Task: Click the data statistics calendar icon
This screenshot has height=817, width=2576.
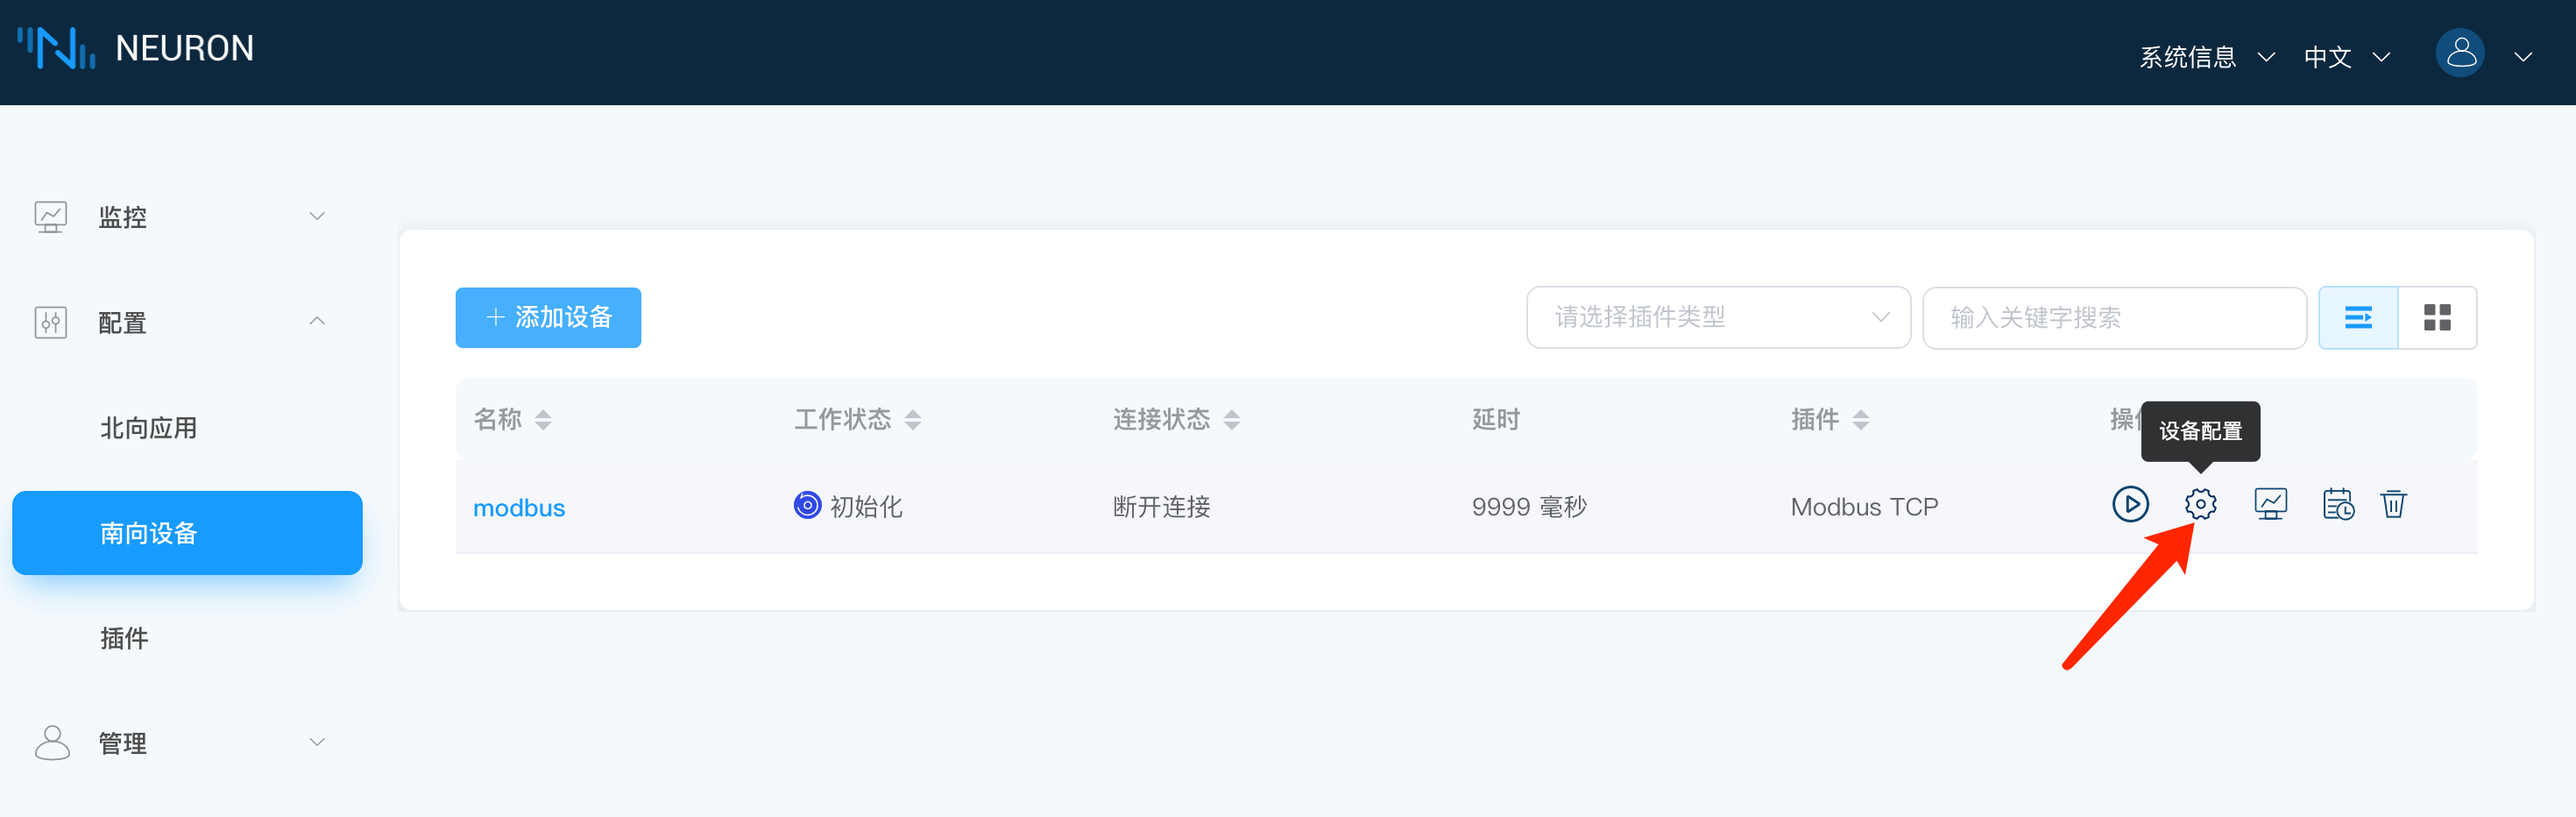Action: pyautogui.click(x=2337, y=504)
